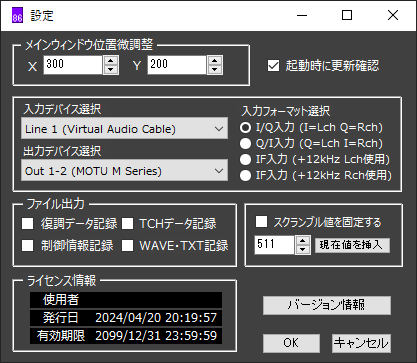417x363 pixels.
Task: Click the 有効期限 2099/12/31 23:59:59 row
Action: coord(126,336)
